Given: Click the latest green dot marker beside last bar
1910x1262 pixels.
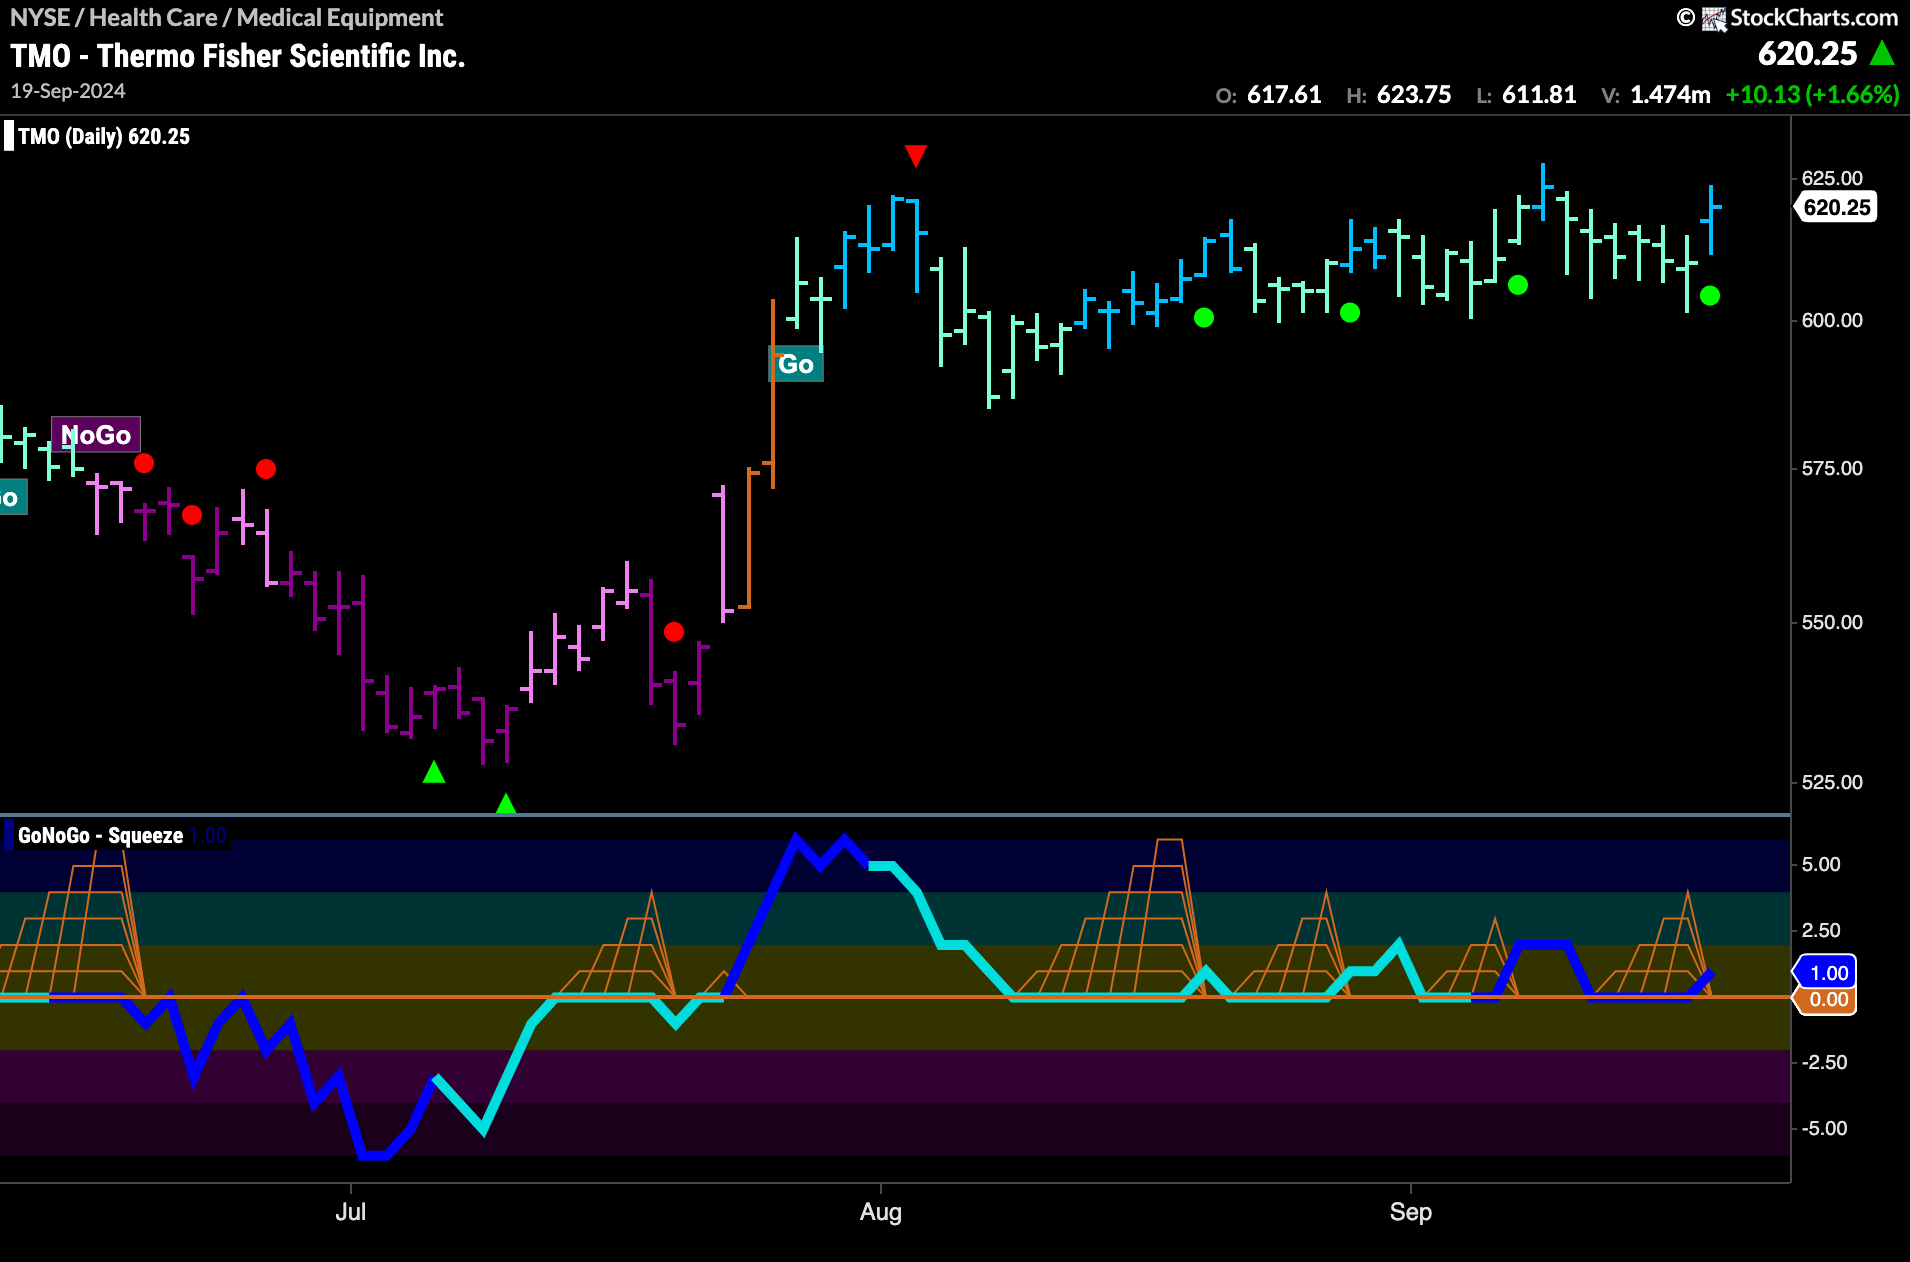Looking at the screenshot, I should click(1710, 296).
